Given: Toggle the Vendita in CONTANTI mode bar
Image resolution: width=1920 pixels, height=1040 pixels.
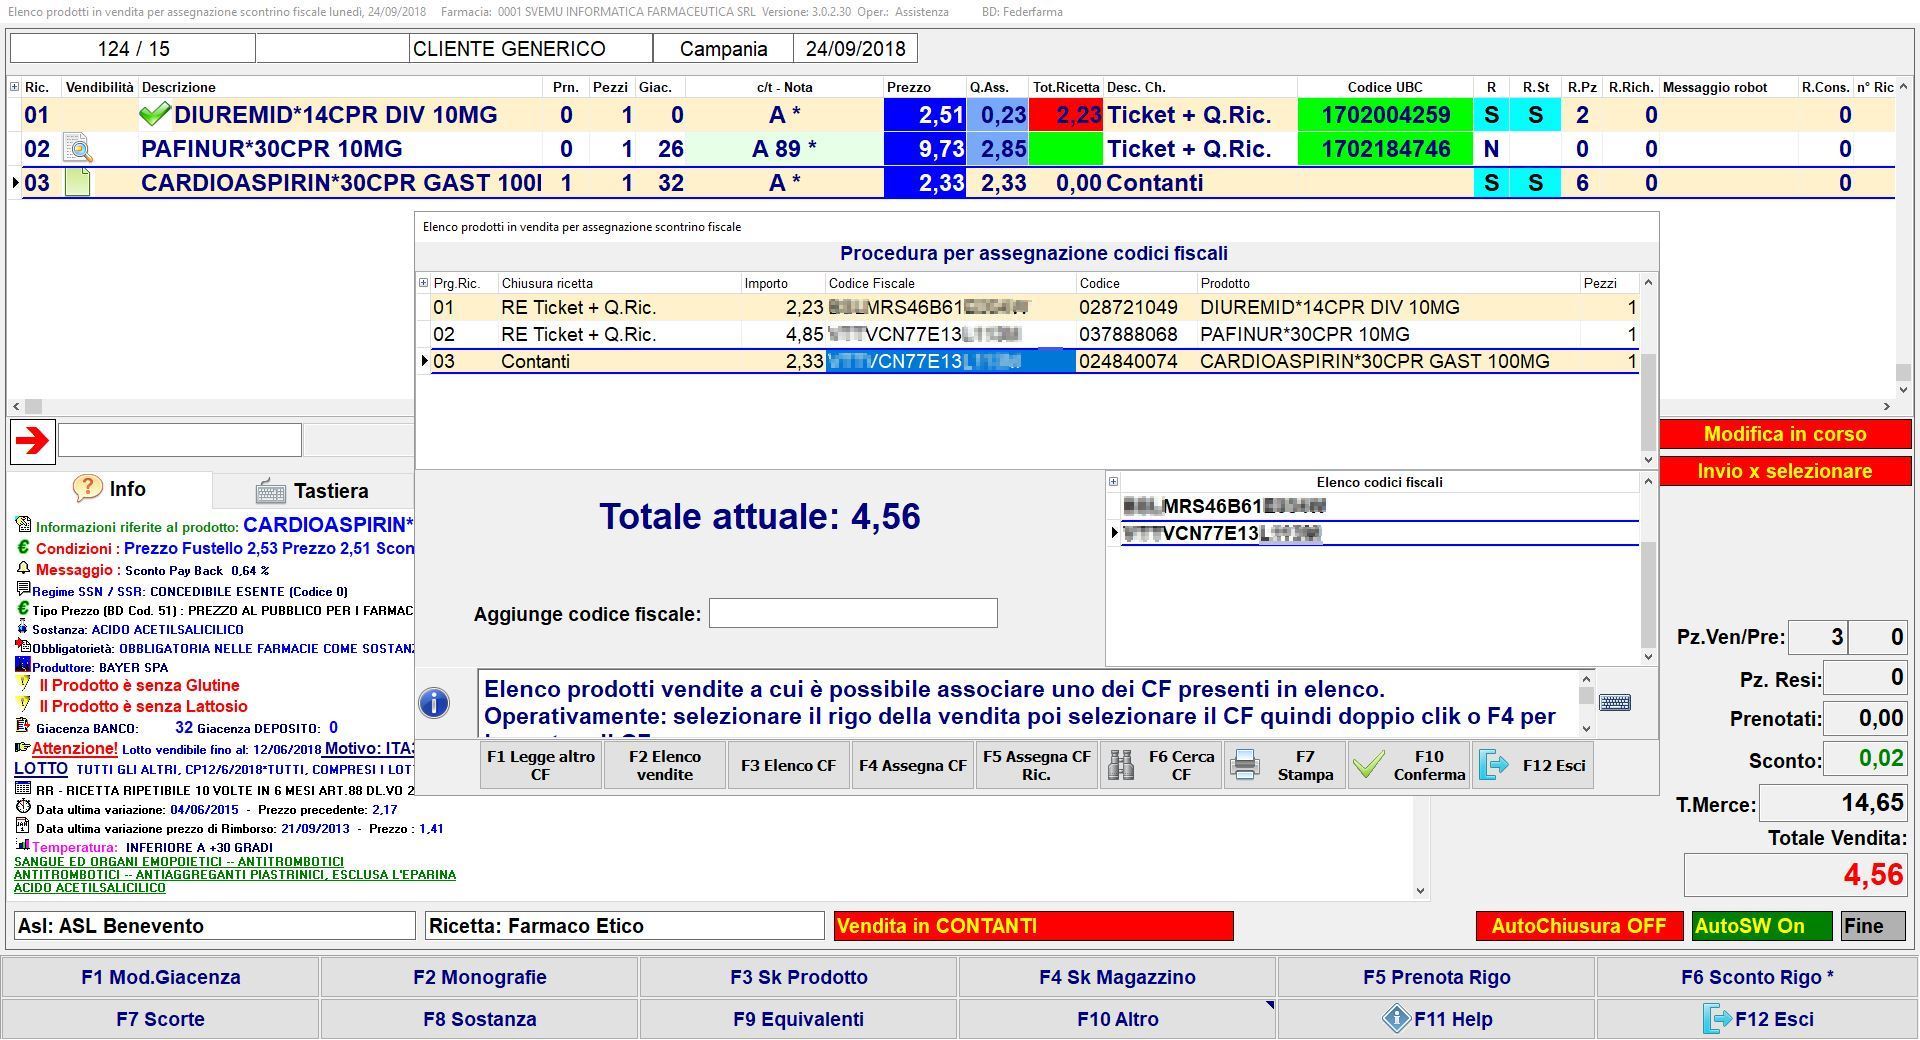Looking at the screenshot, I should tap(1033, 926).
